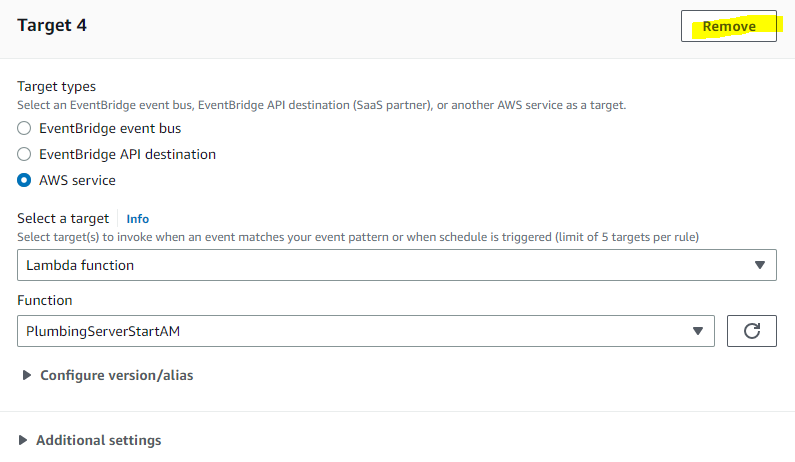Click the "AWS service" option label text

[77, 181]
